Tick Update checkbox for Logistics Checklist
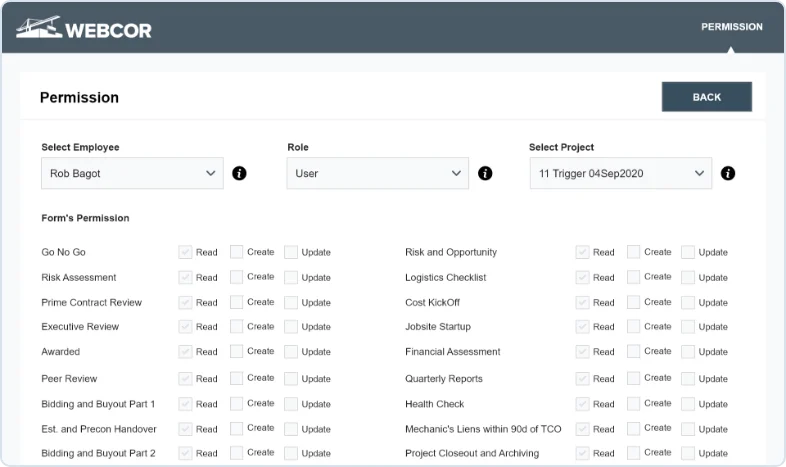 [688, 277]
